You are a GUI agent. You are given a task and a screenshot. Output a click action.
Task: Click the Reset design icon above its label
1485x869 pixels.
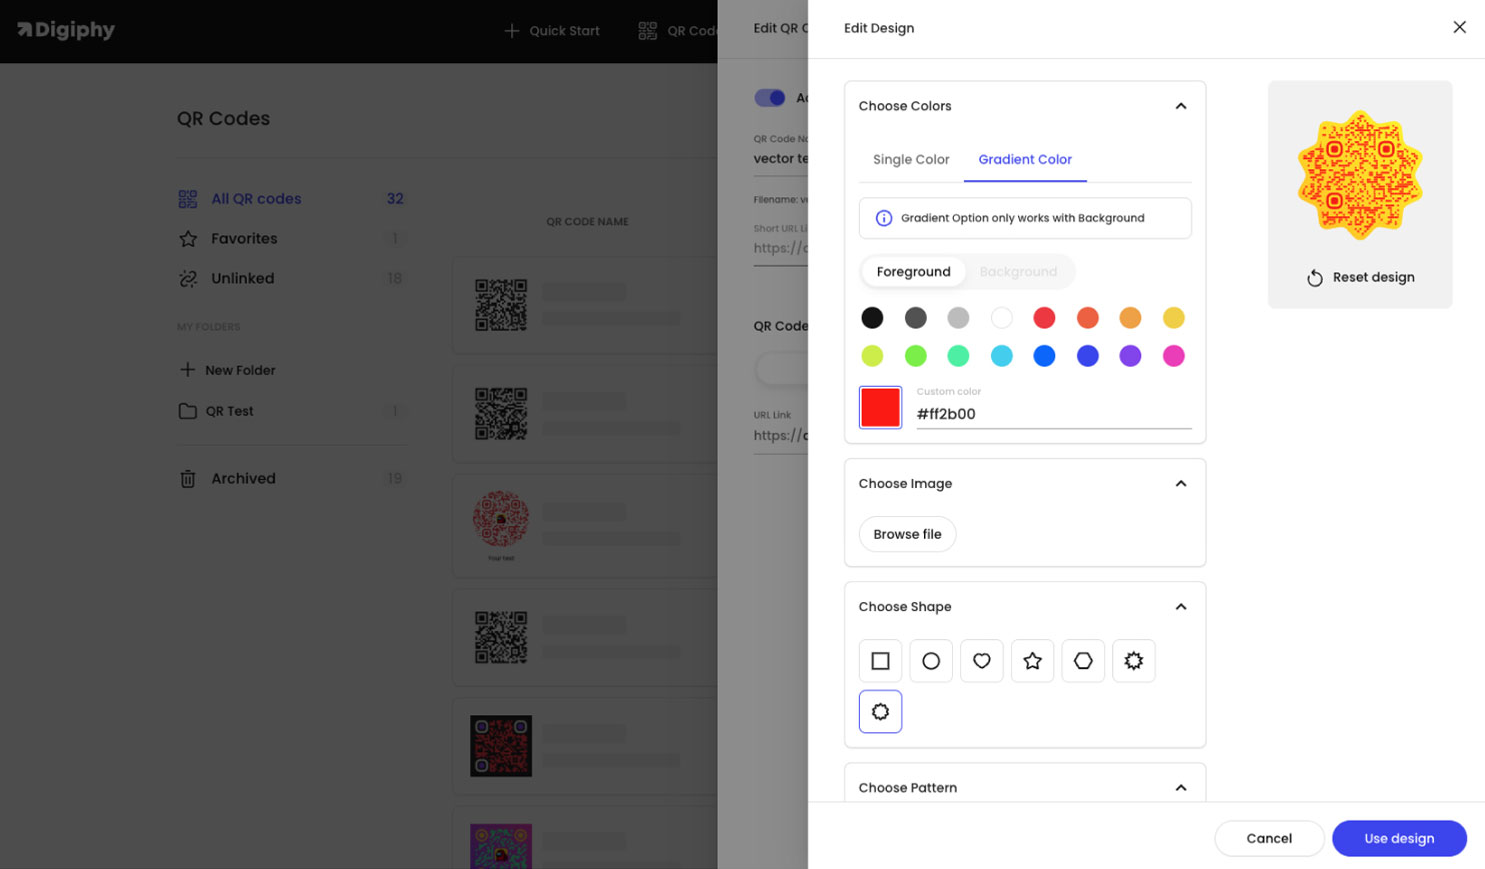click(x=1314, y=277)
